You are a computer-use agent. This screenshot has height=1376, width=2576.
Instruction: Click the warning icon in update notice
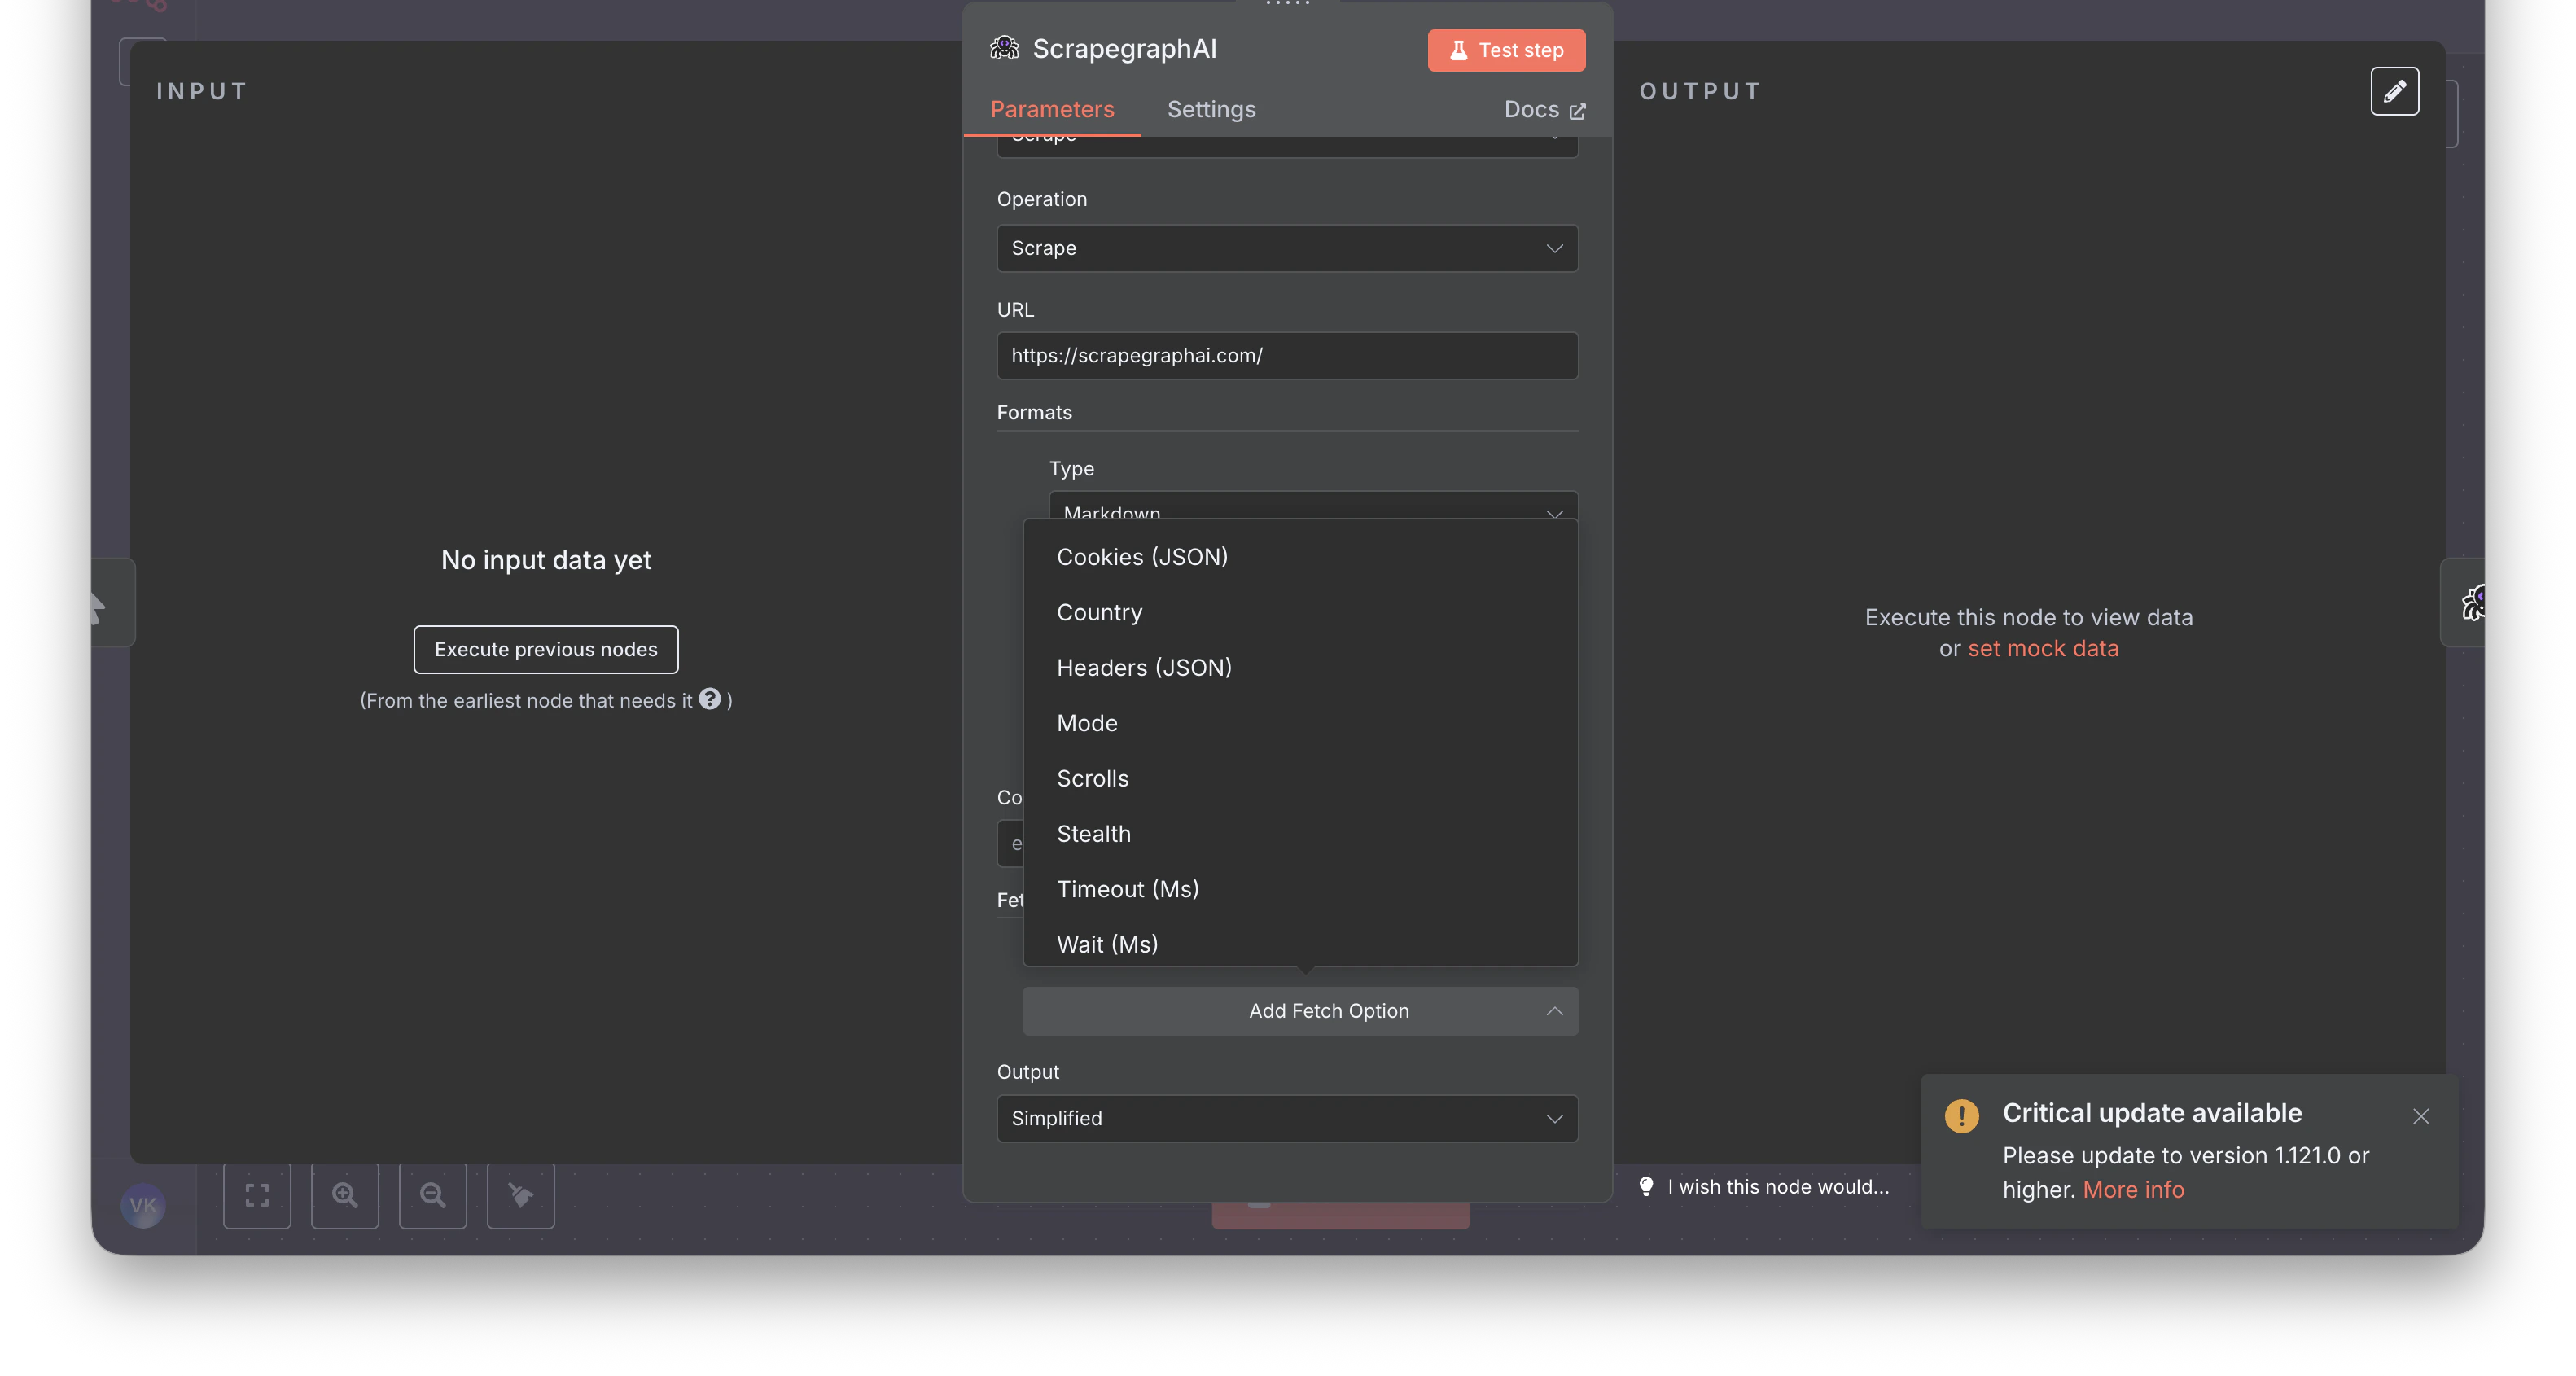pyautogui.click(x=1961, y=1115)
